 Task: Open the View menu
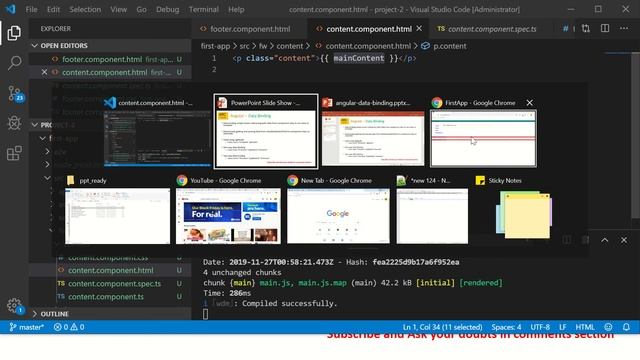click(x=118, y=9)
